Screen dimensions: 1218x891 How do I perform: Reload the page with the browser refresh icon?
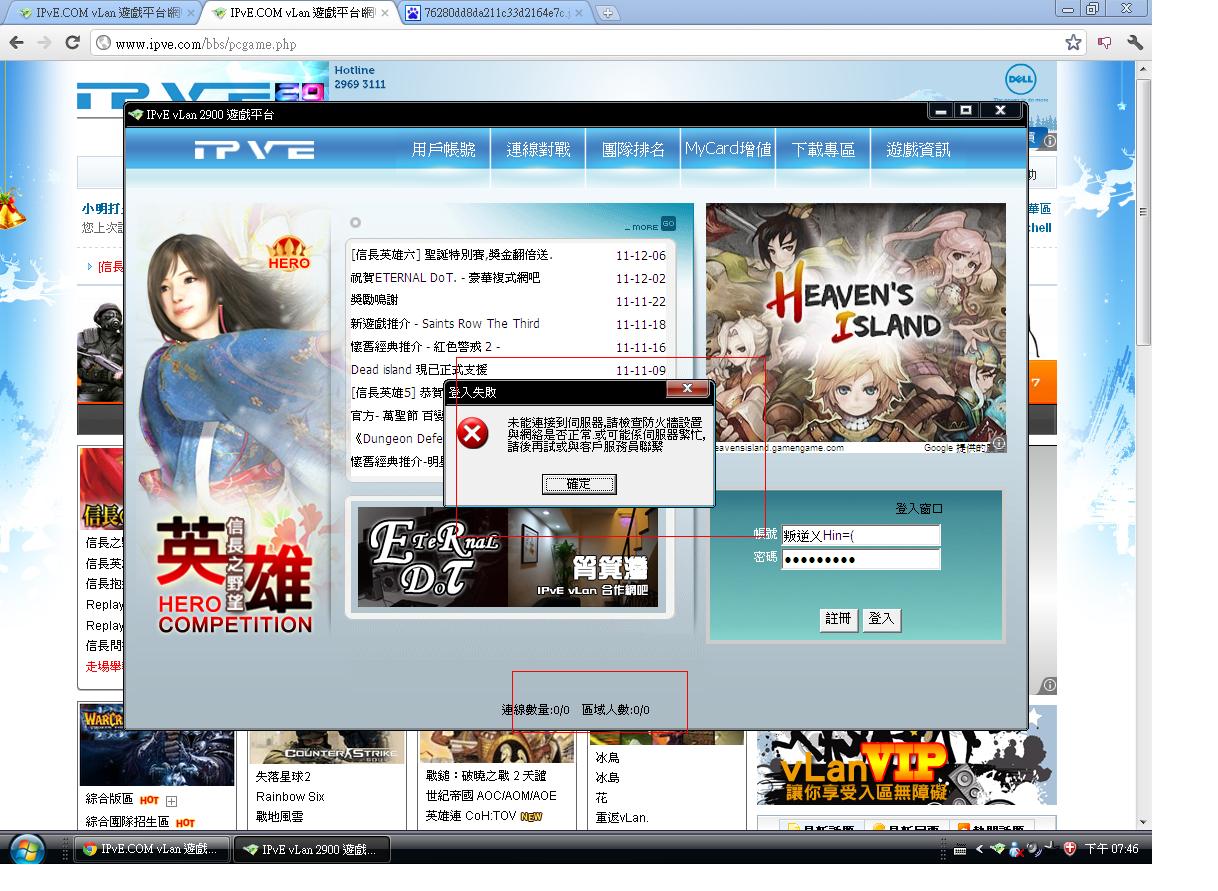tap(72, 42)
